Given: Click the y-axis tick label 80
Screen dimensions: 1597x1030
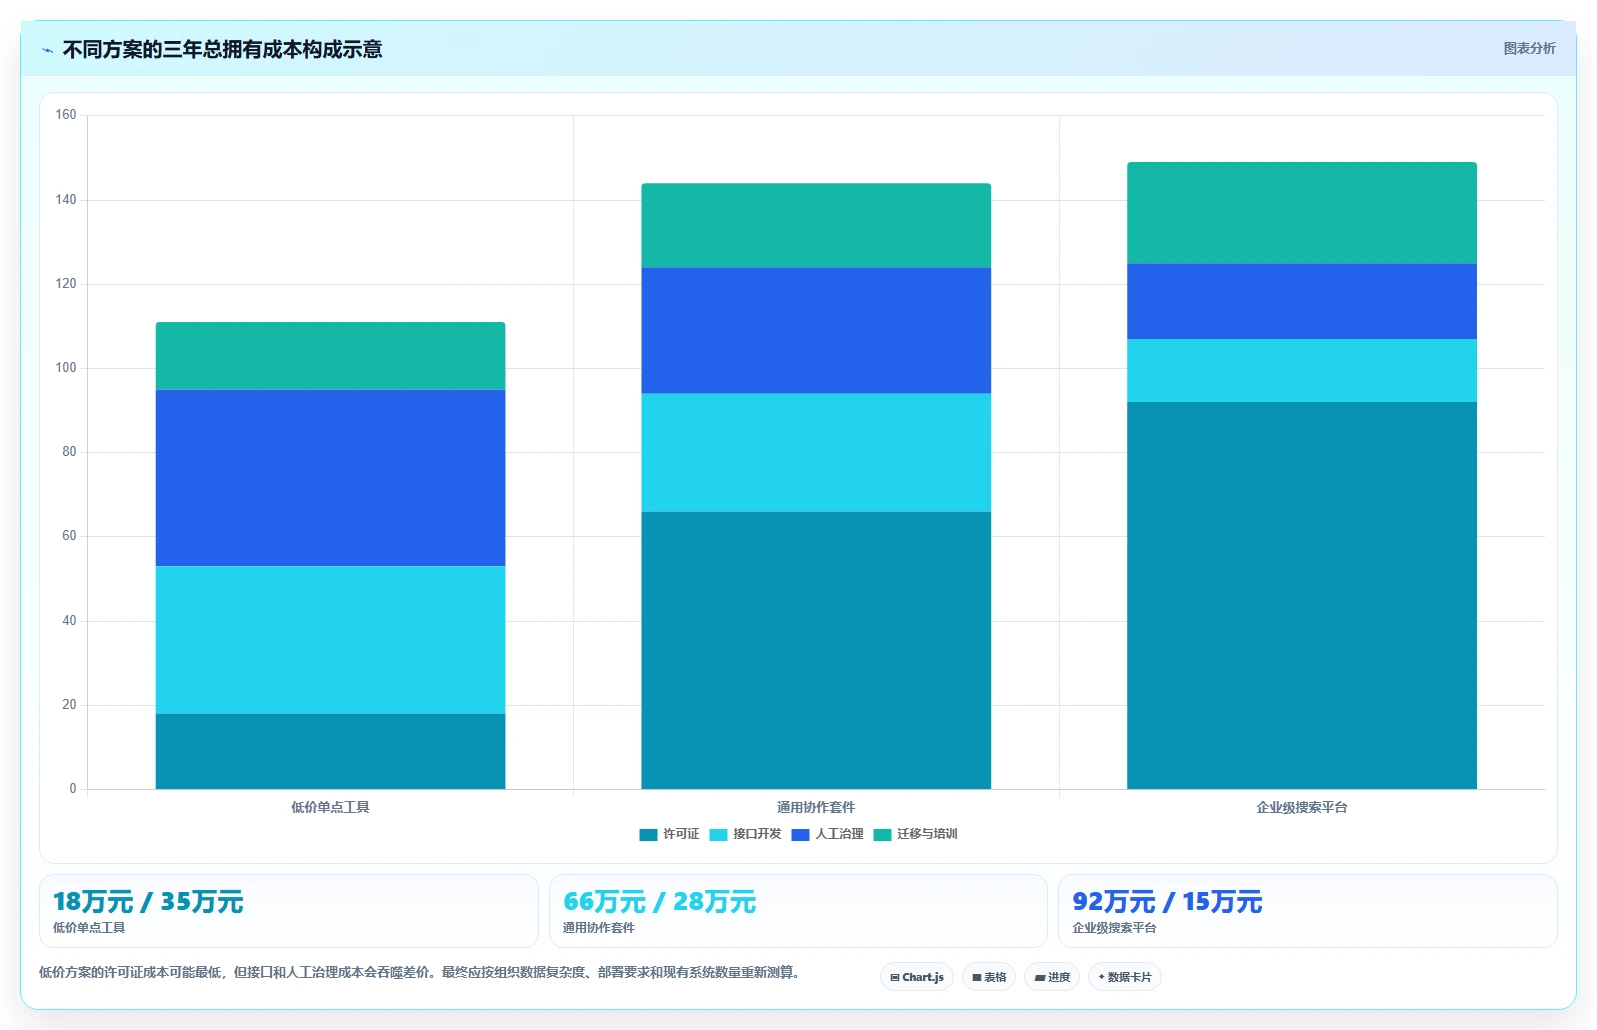Looking at the screenshot, I should (69, 452).
